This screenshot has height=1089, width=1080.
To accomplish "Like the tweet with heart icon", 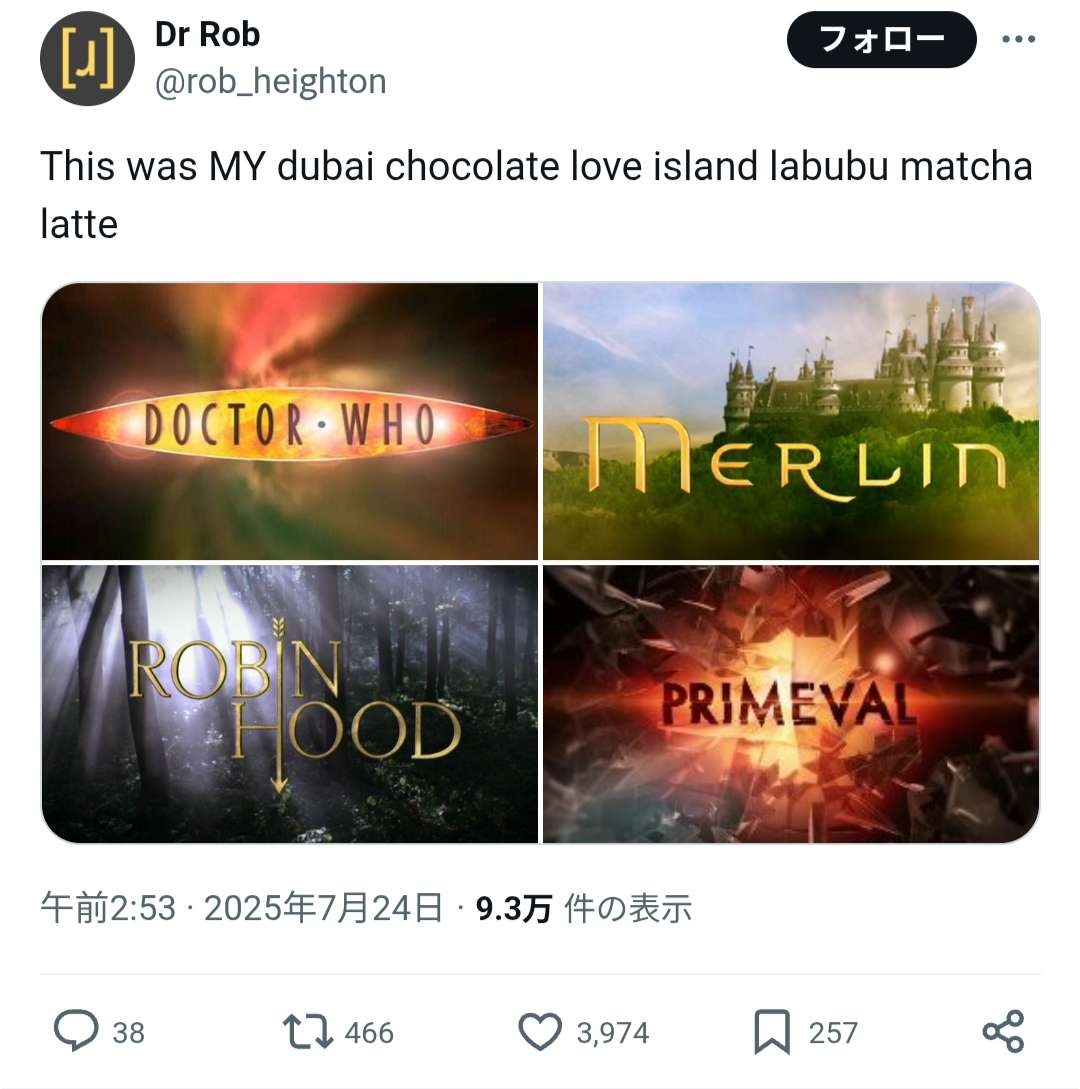I will 540,1032.
